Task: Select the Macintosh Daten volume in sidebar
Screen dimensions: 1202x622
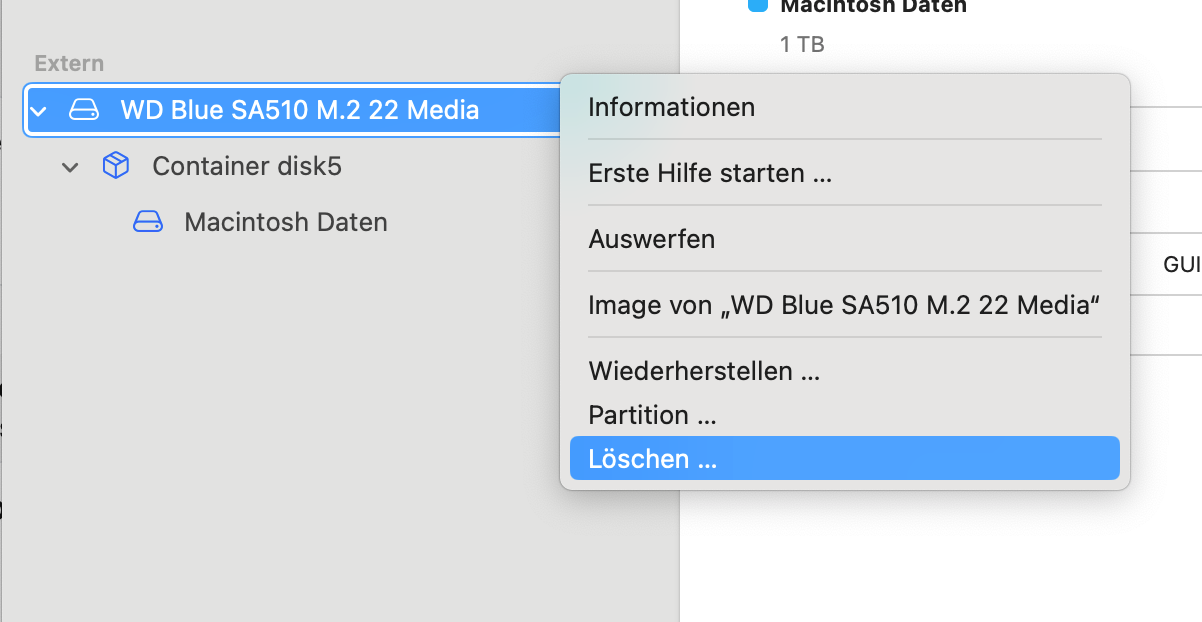Action: pos(285,222)
